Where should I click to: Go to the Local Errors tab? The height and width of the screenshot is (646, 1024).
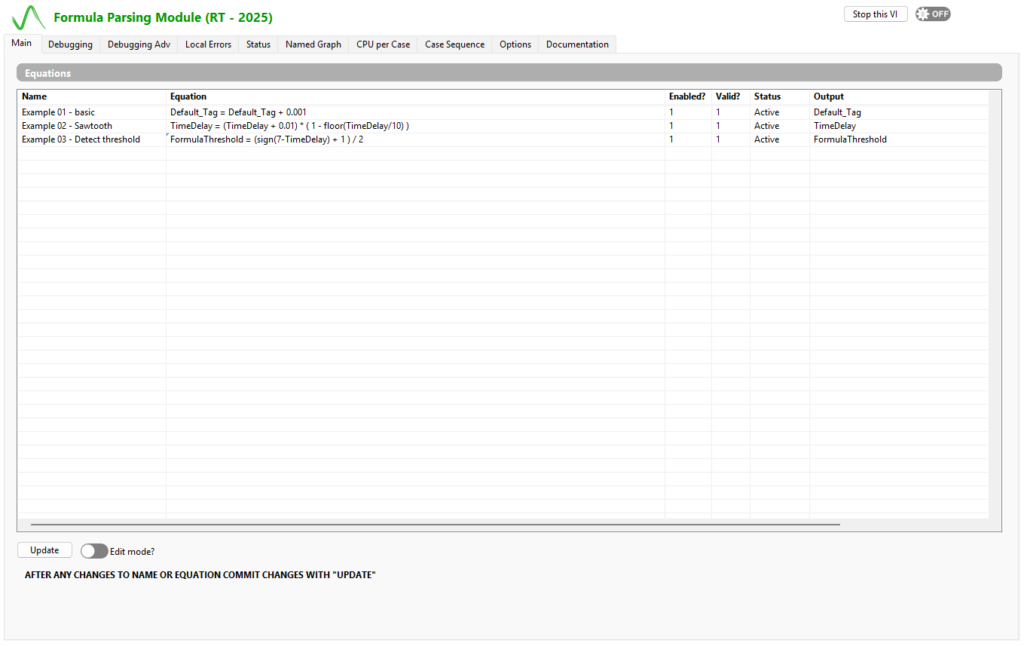pos(208,44)
